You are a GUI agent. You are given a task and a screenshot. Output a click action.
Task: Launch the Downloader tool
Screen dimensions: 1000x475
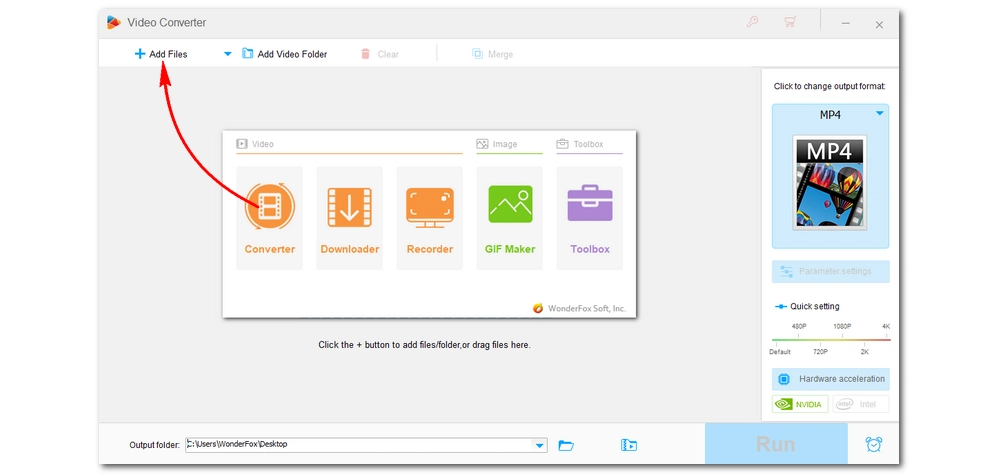click(349, 208)
